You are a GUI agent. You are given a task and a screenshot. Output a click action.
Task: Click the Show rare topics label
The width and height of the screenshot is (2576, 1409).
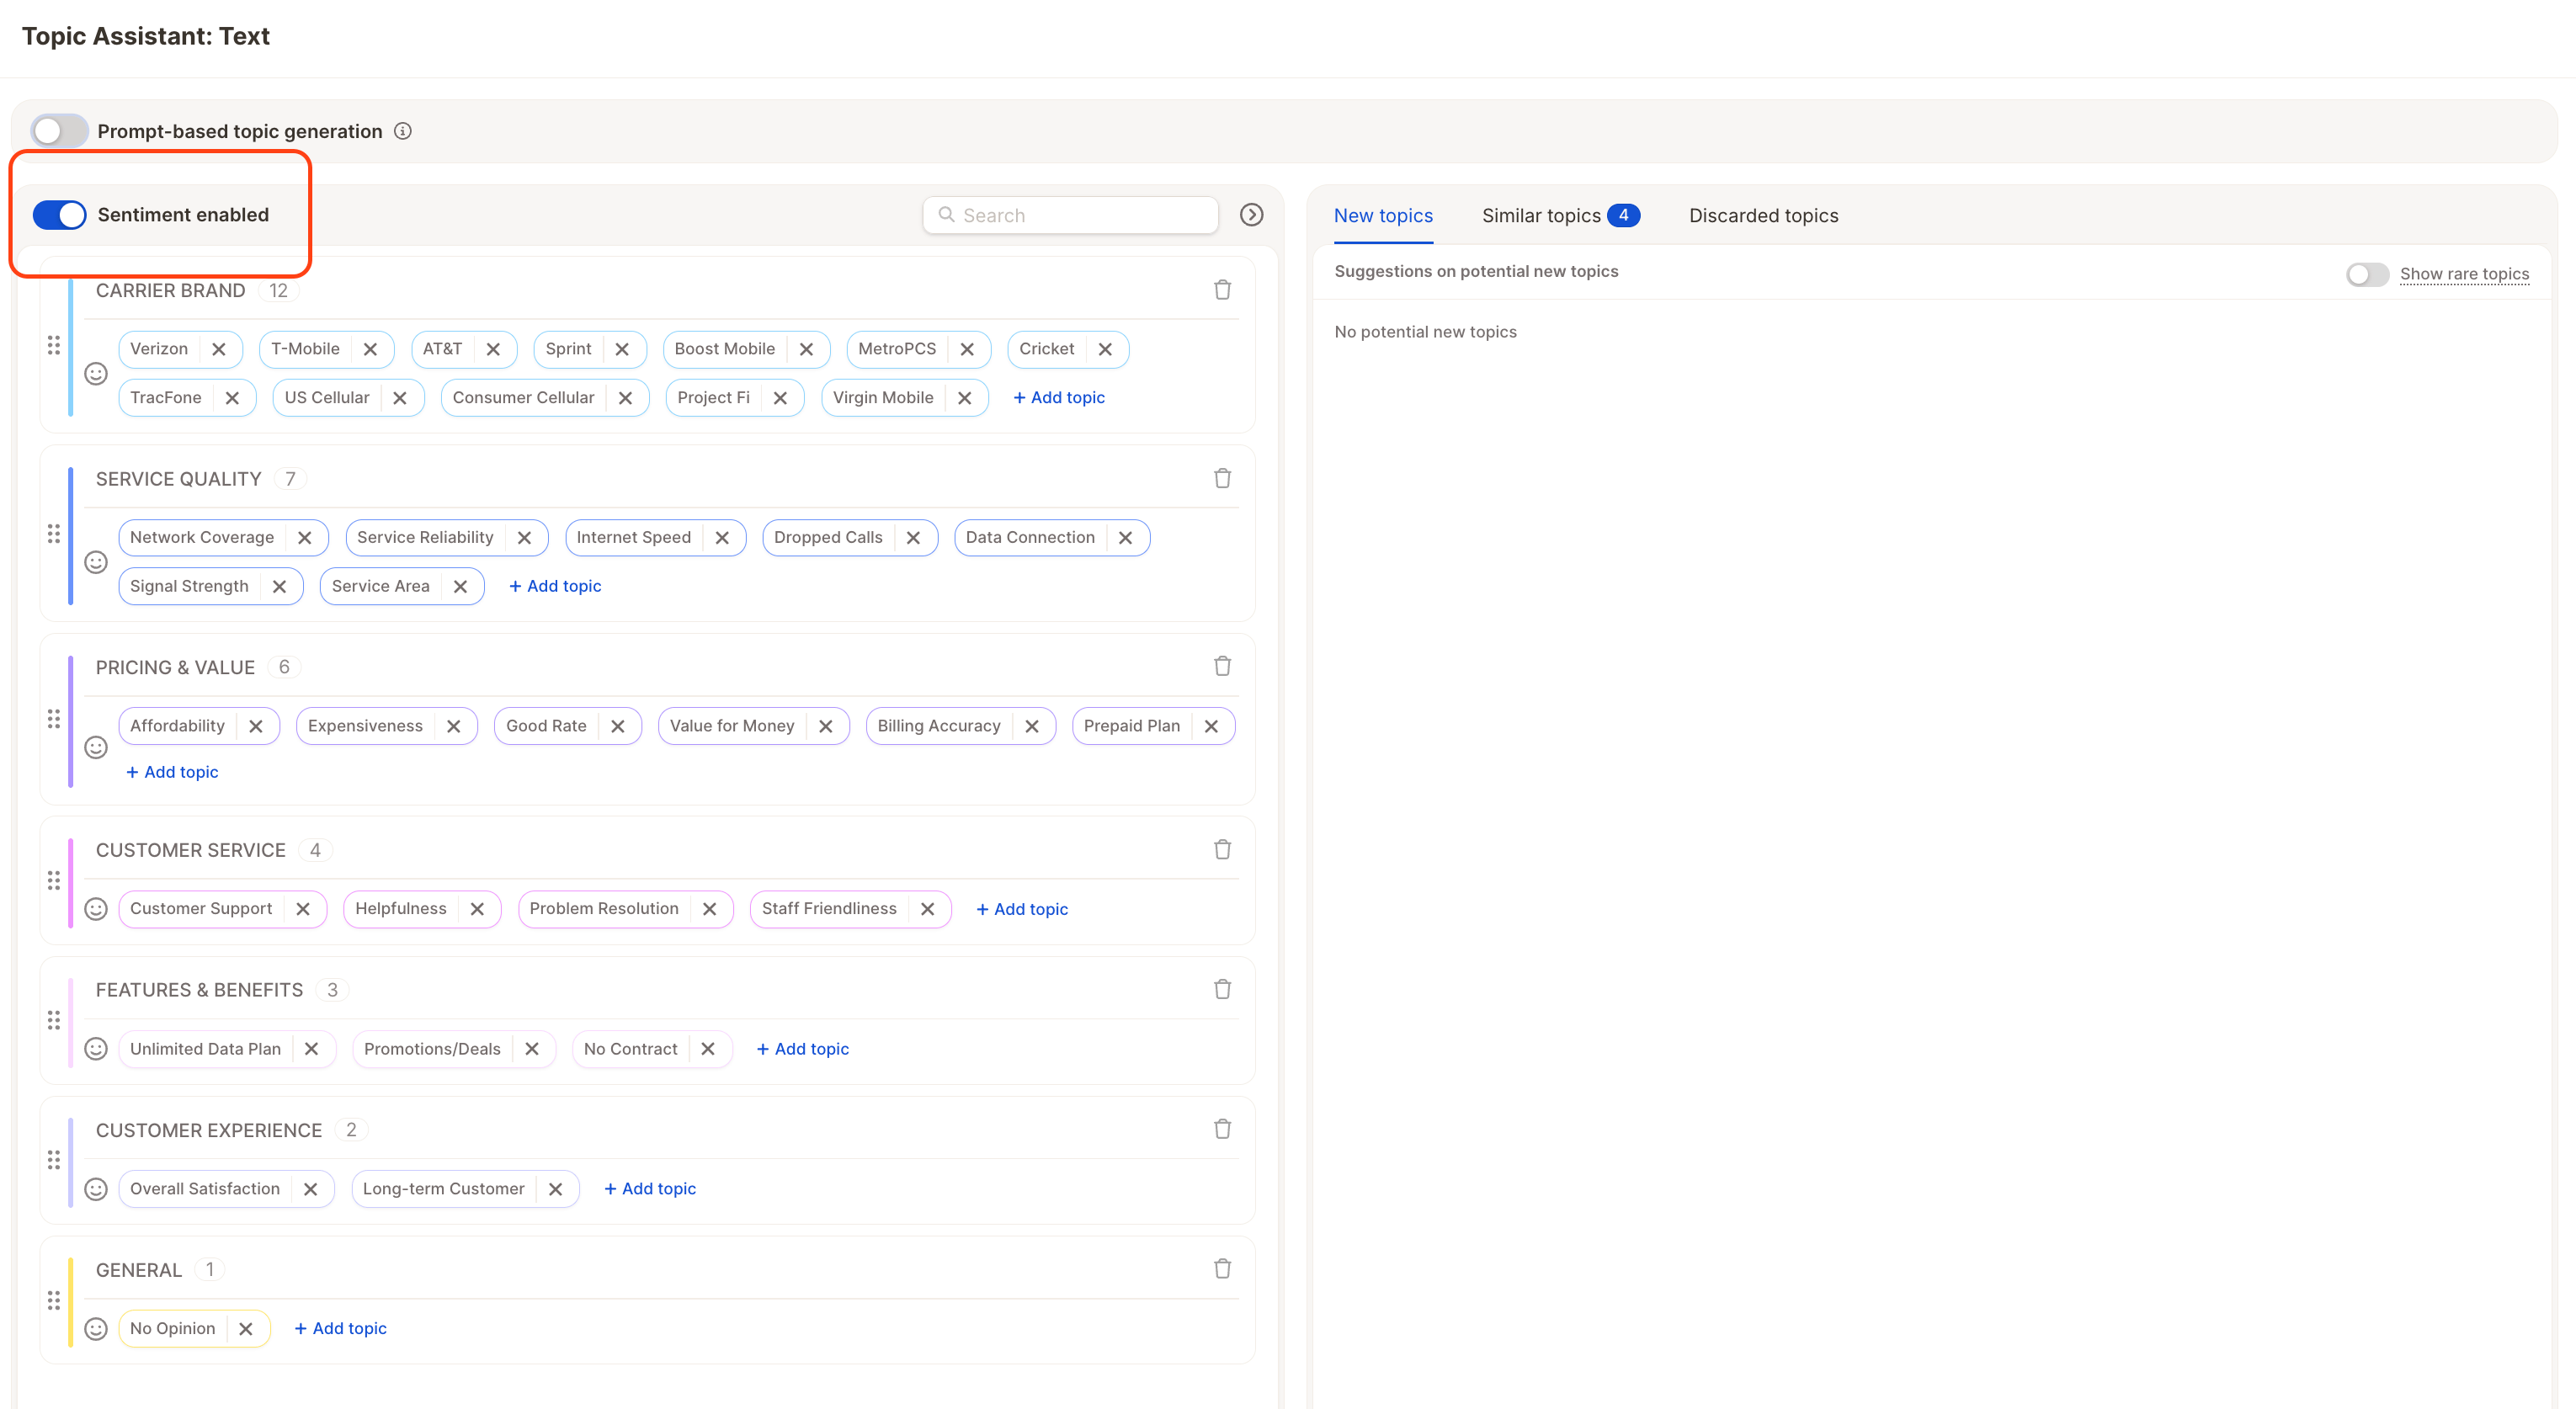2464,274
